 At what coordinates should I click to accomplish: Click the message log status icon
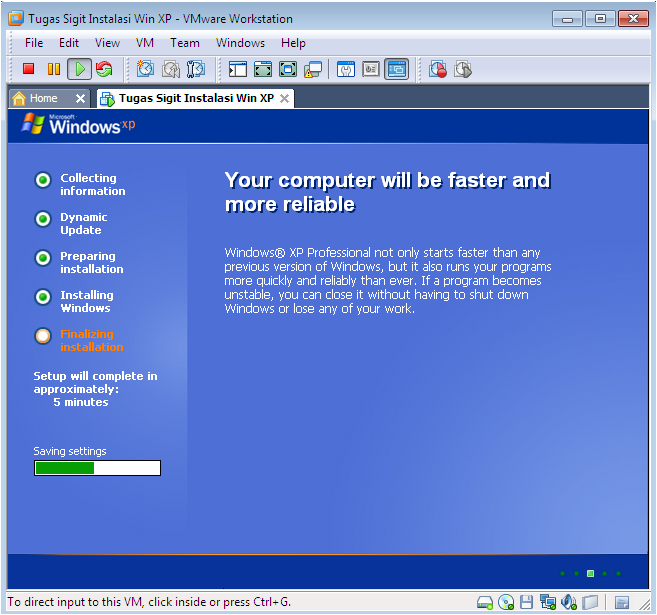pyautogui.click(x=622, y=603)
